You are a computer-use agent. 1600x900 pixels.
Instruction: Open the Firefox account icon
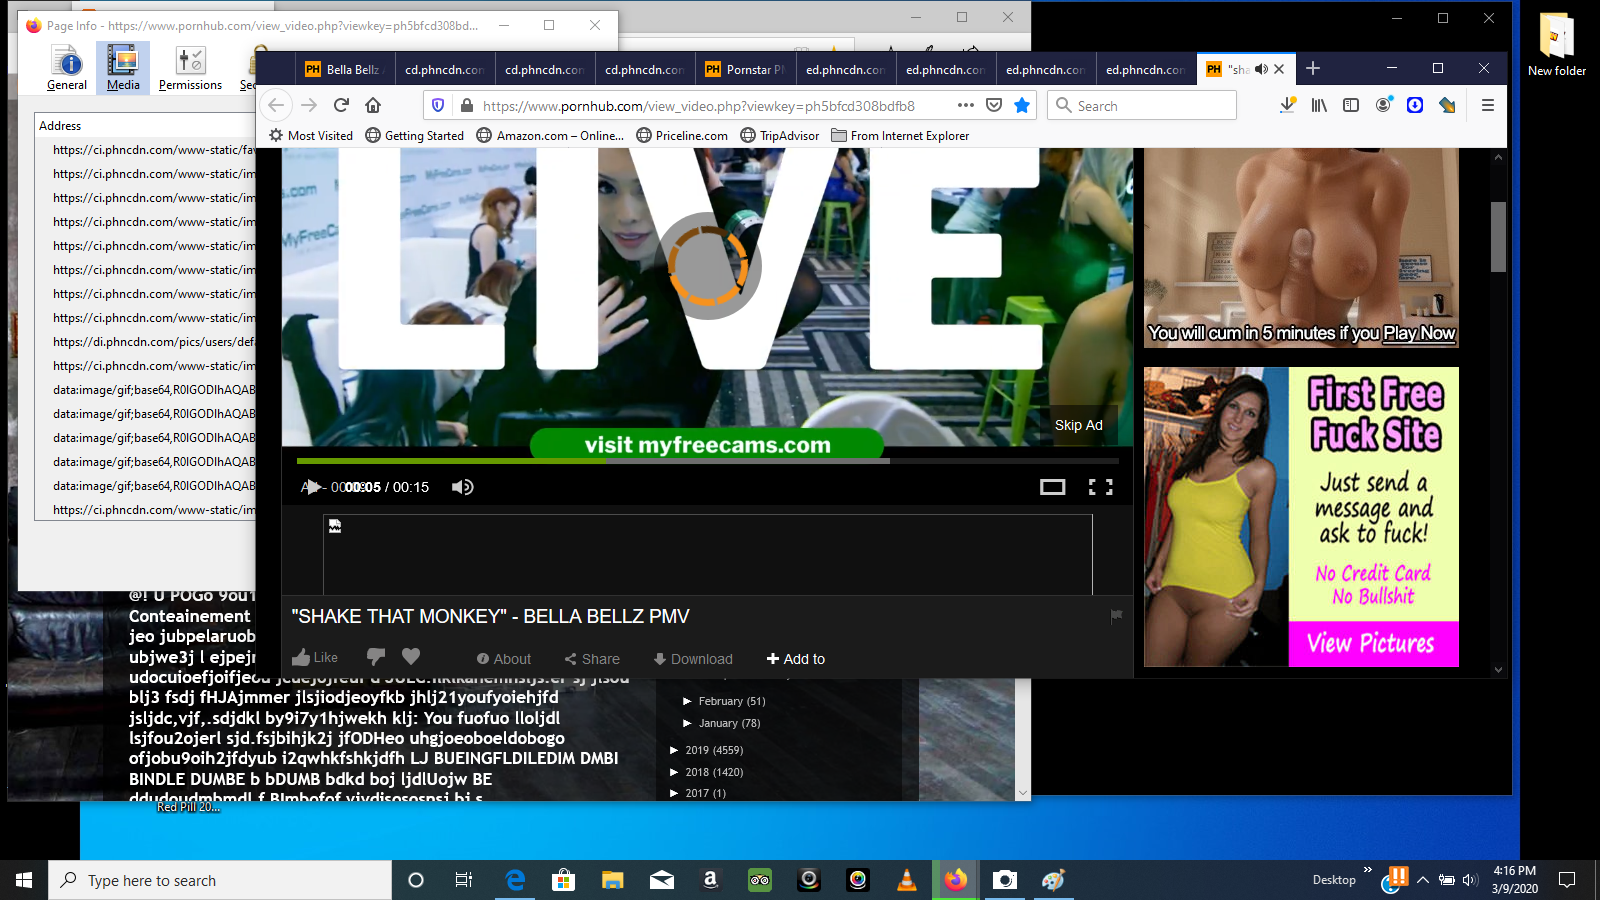tap(1383, 105)
